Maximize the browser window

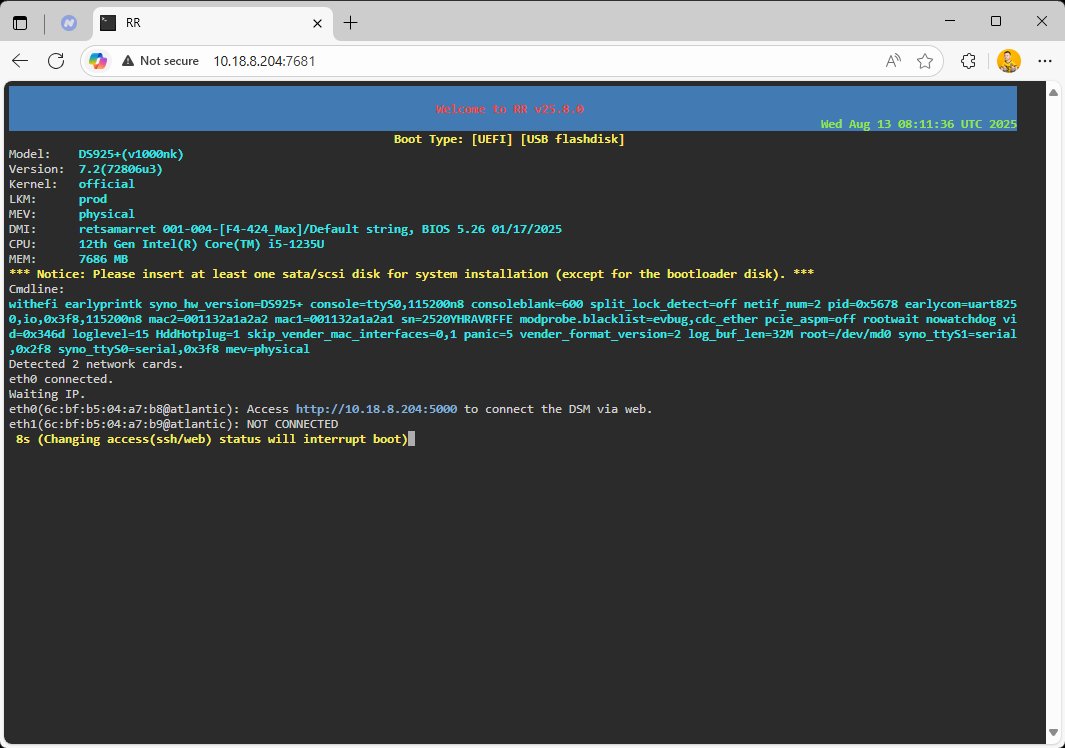point(996,21)
